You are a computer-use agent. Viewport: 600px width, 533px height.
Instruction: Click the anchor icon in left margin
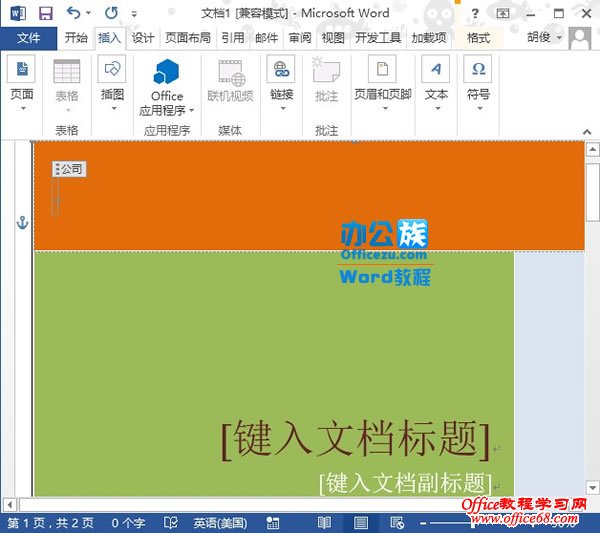(x=23, y=223)
